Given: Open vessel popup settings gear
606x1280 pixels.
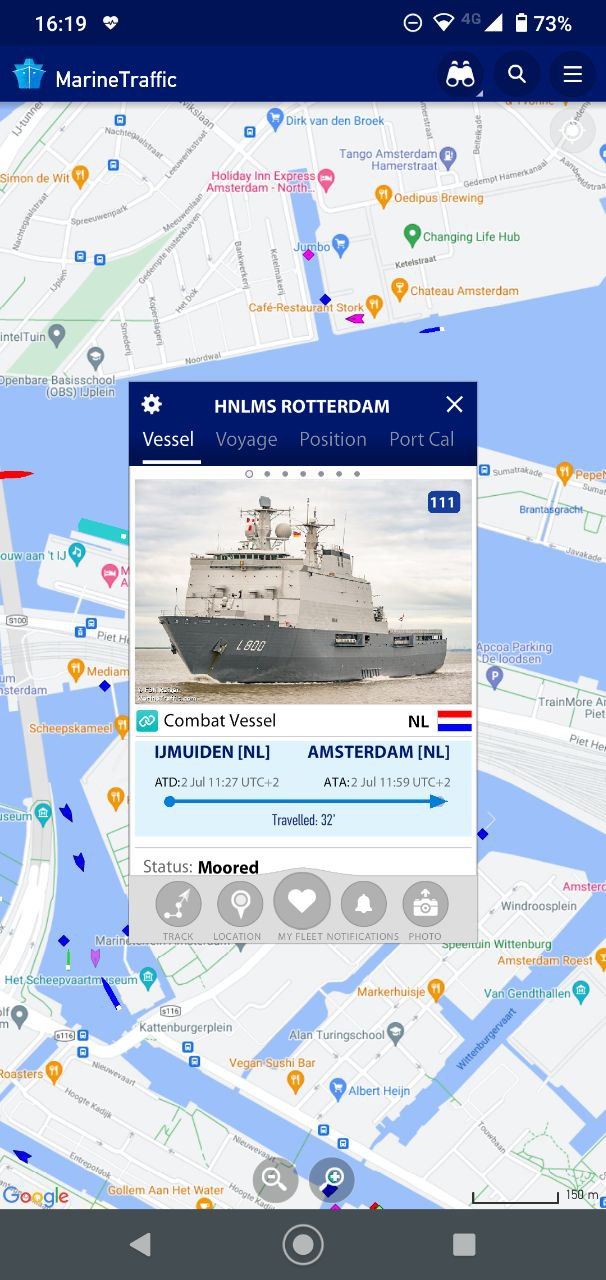Looking at the screenshot, I should point(152,404).
